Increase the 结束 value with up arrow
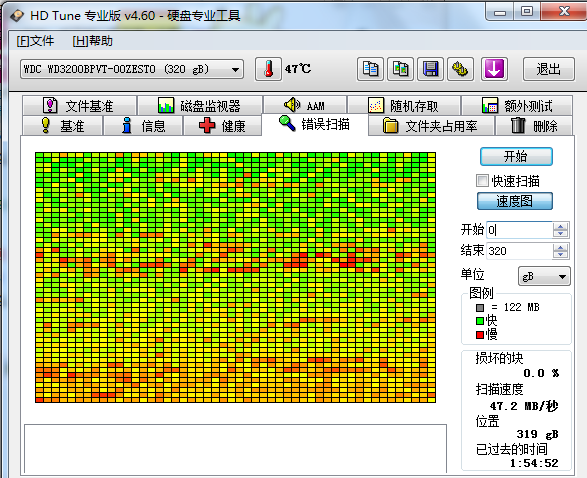The width and height of the screenshot is (587, 478). pos(560,247)
